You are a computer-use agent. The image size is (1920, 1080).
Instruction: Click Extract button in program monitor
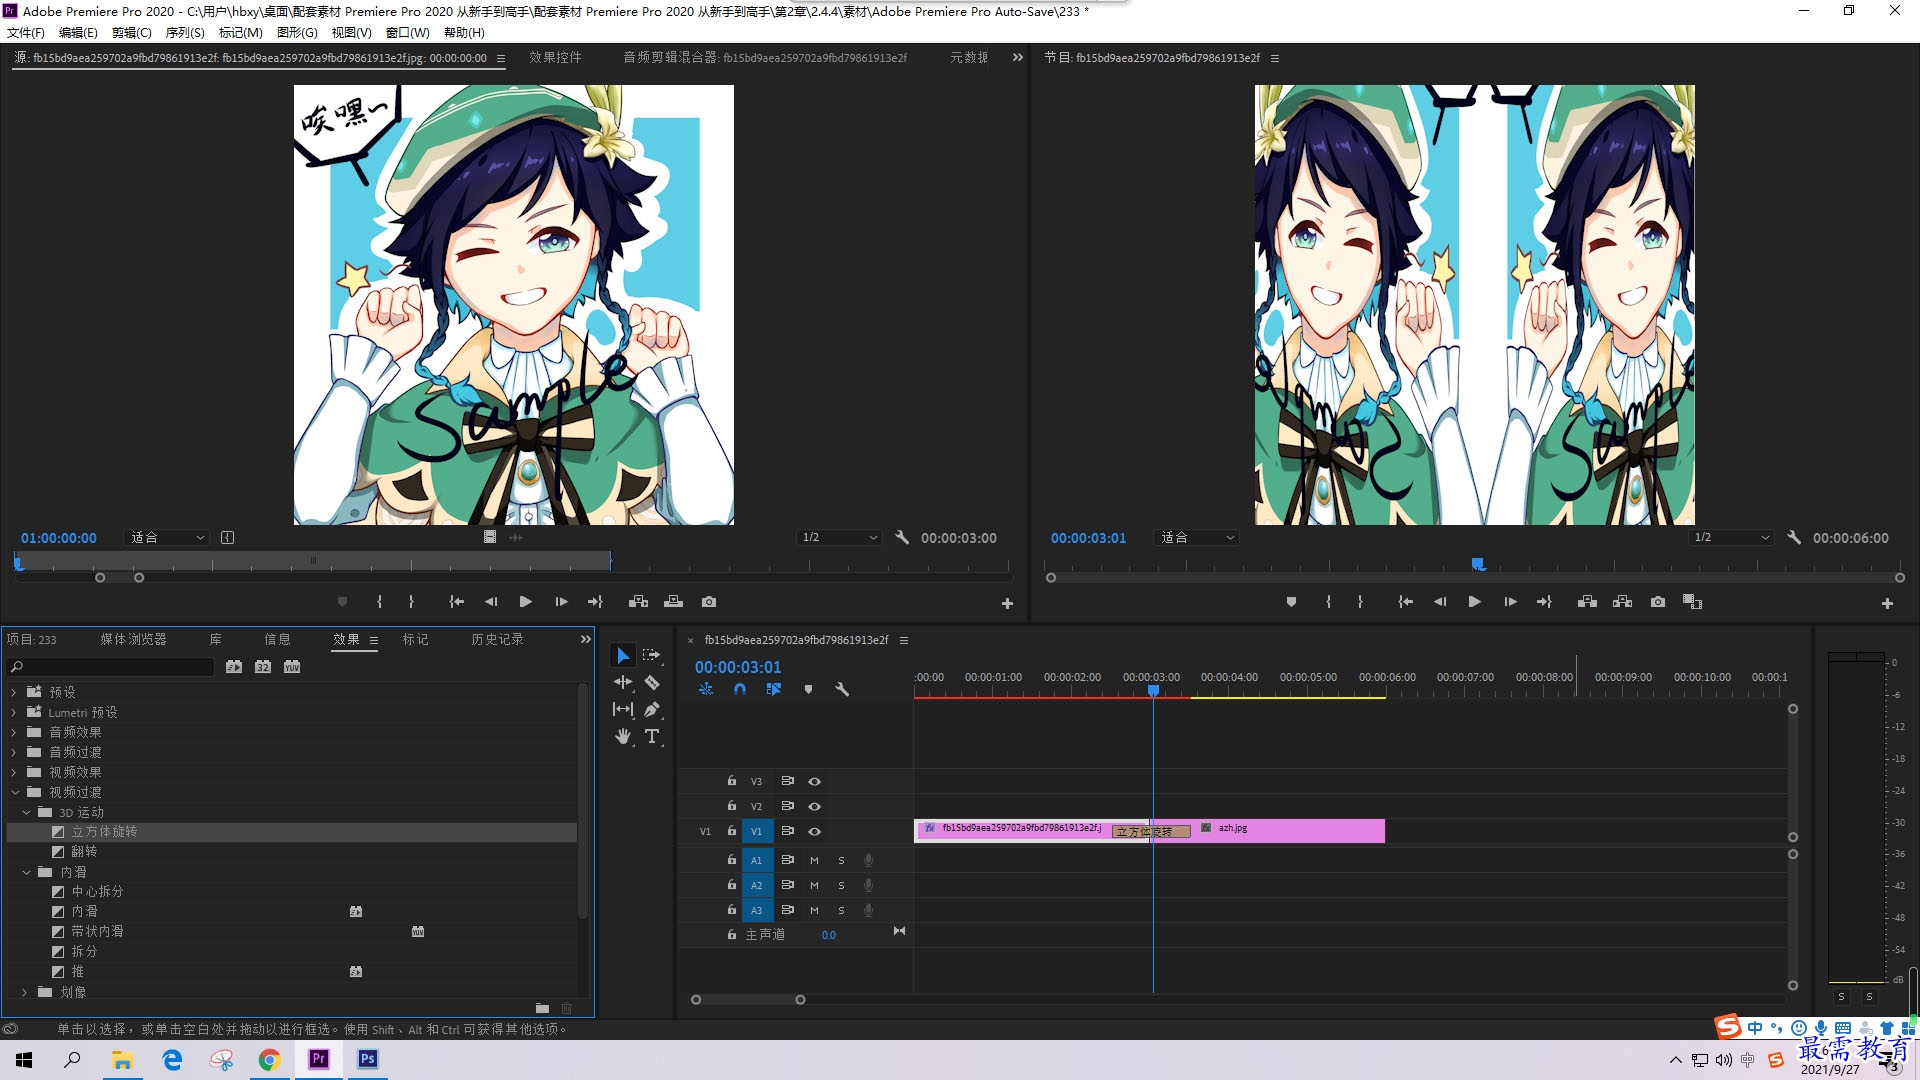1622,602
